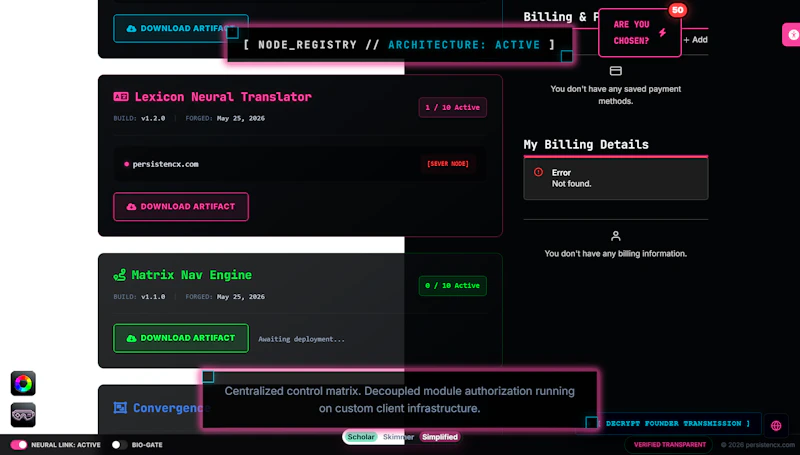
Task: Download the Lexicon Neural Translator artifact
Action: [181, 207]
